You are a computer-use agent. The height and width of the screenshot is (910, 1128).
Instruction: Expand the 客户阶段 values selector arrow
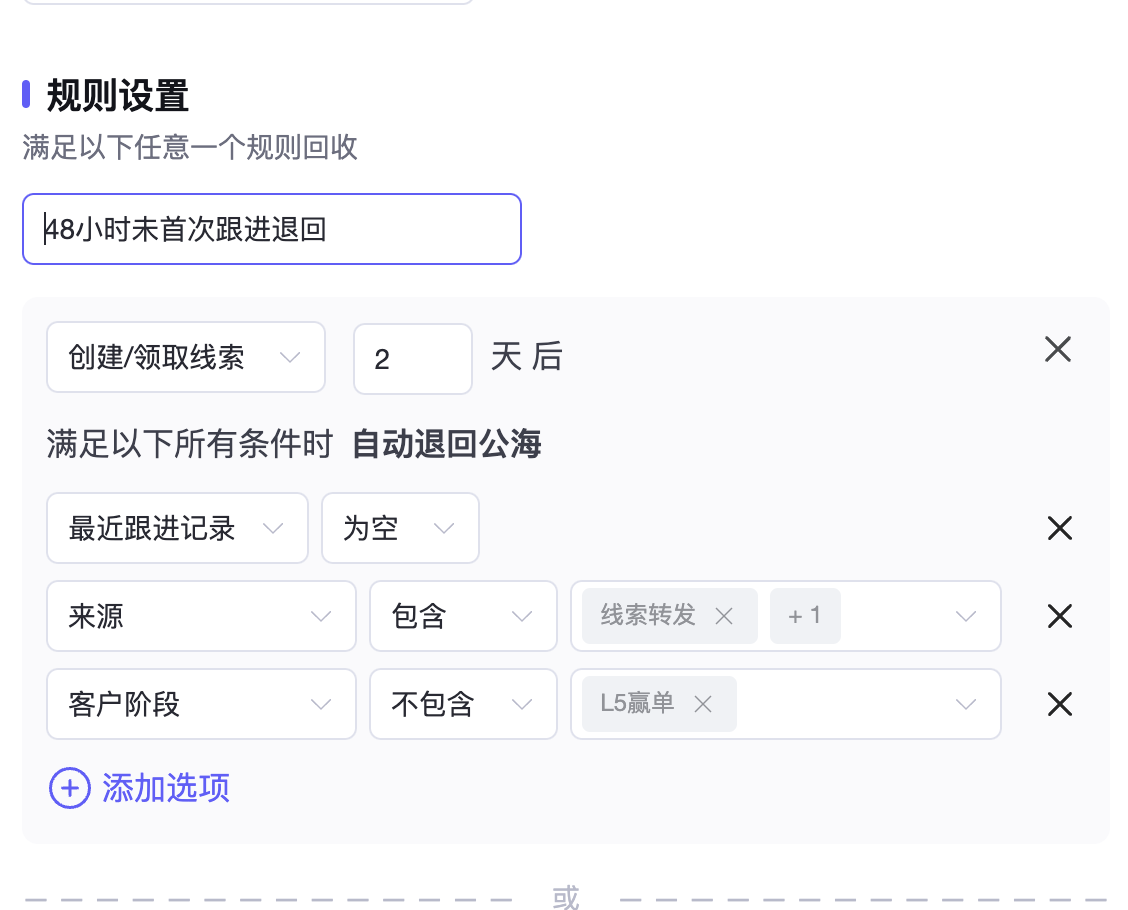[x=965, y=704]
